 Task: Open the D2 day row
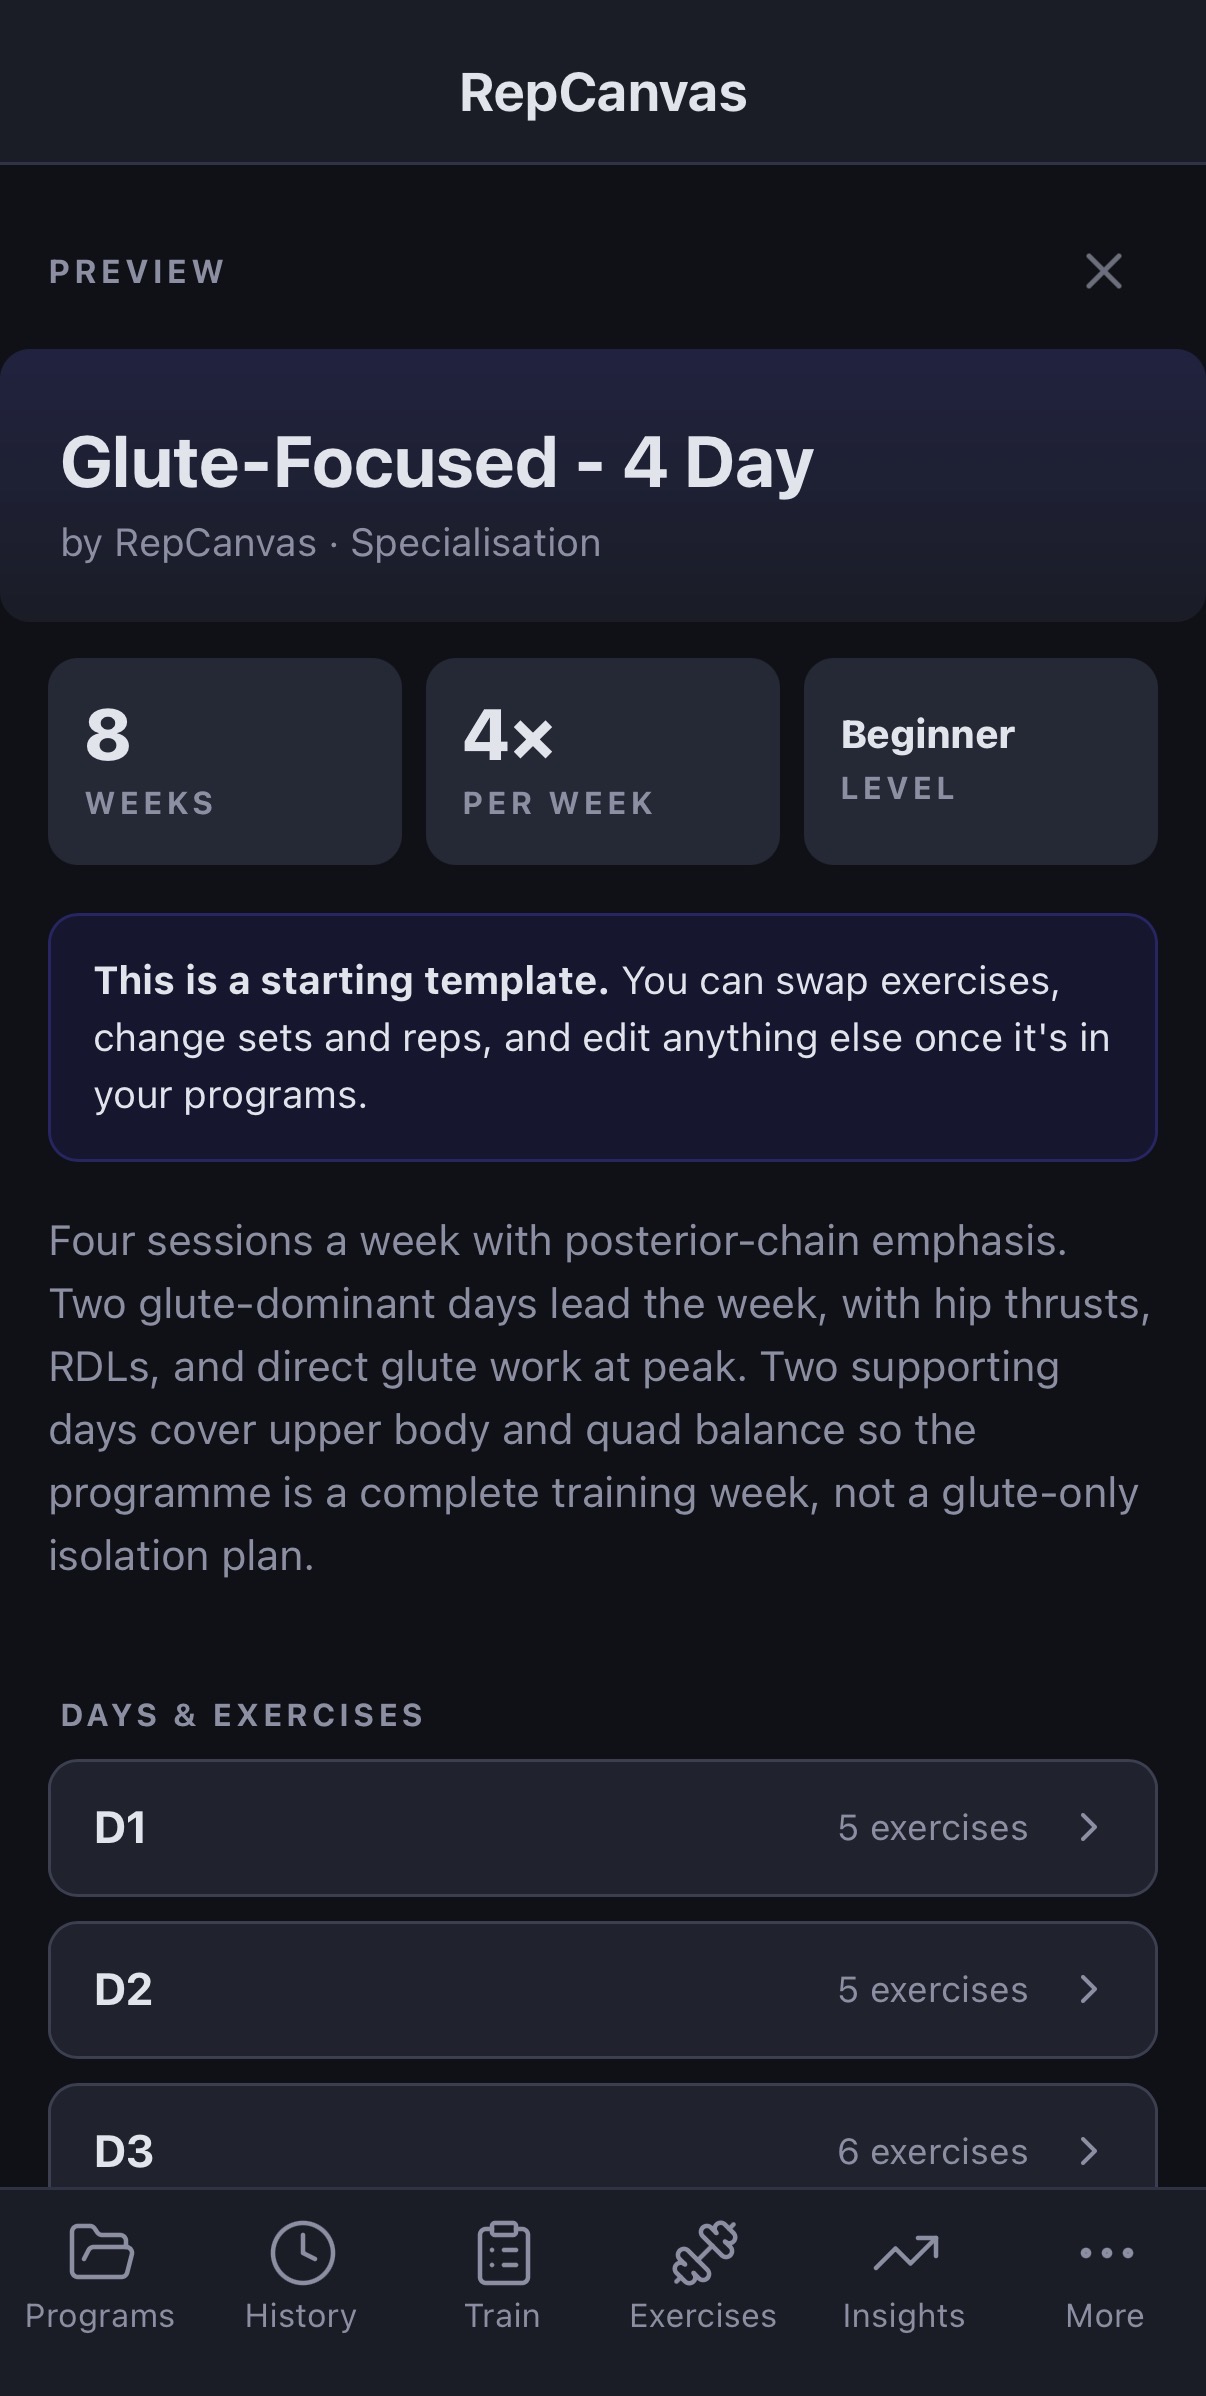[603, 1990]
